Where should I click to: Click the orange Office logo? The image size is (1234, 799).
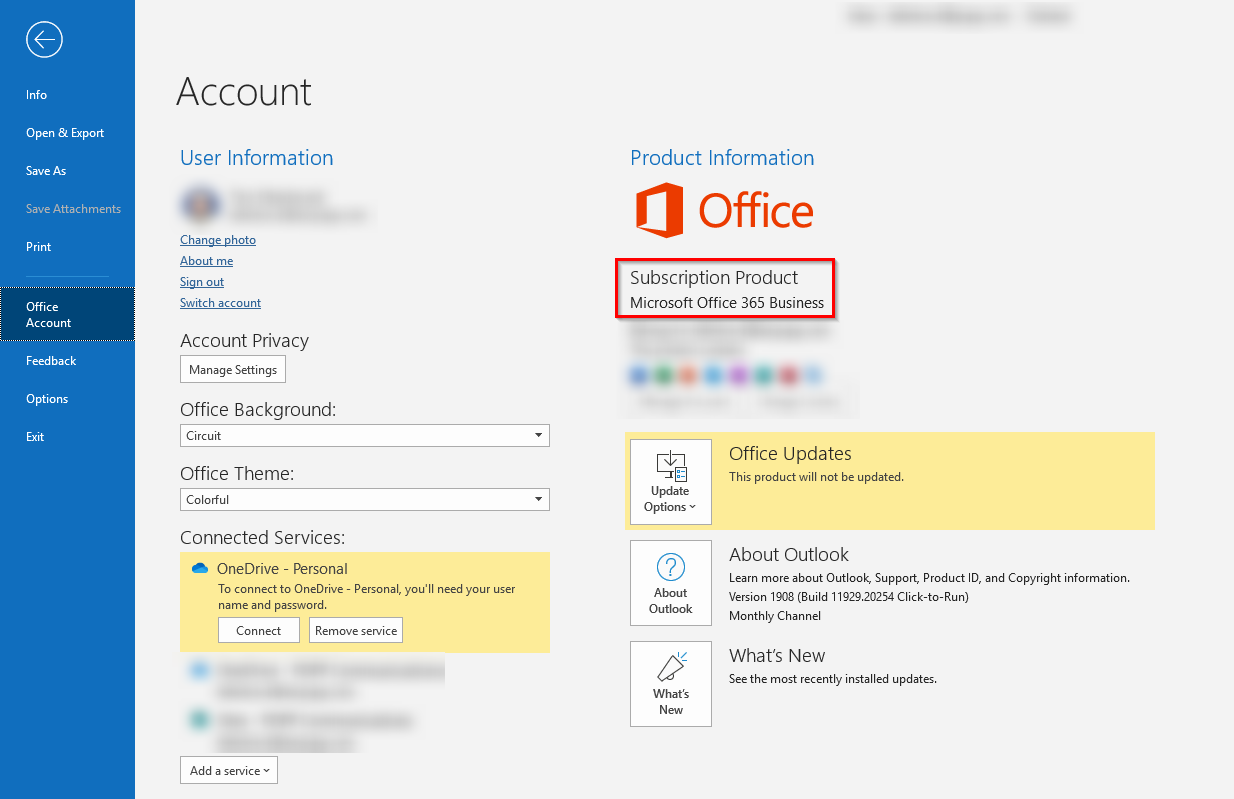[660, 210]
